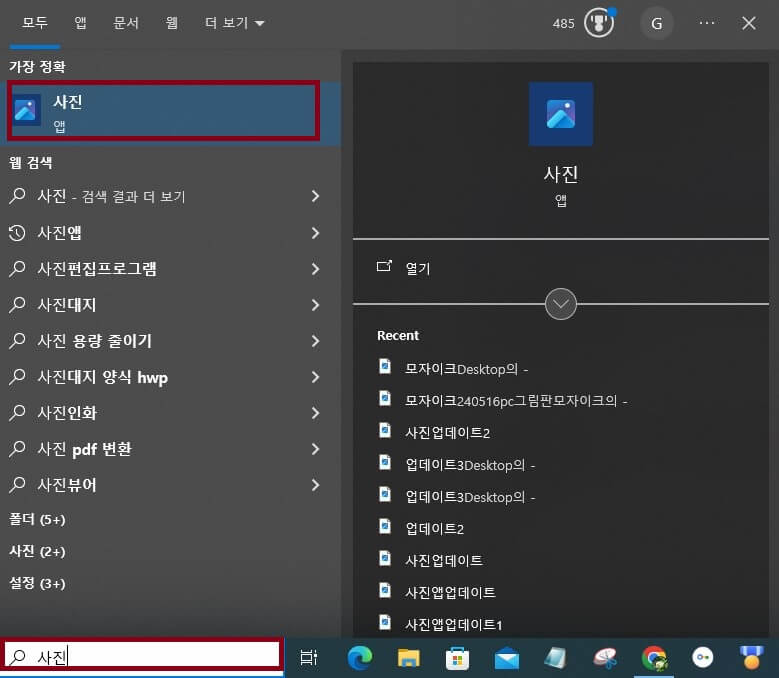This screenshot has width=779, height=678.
Task: Expand actions with the circular chevron button
Action: pos(560,303)
